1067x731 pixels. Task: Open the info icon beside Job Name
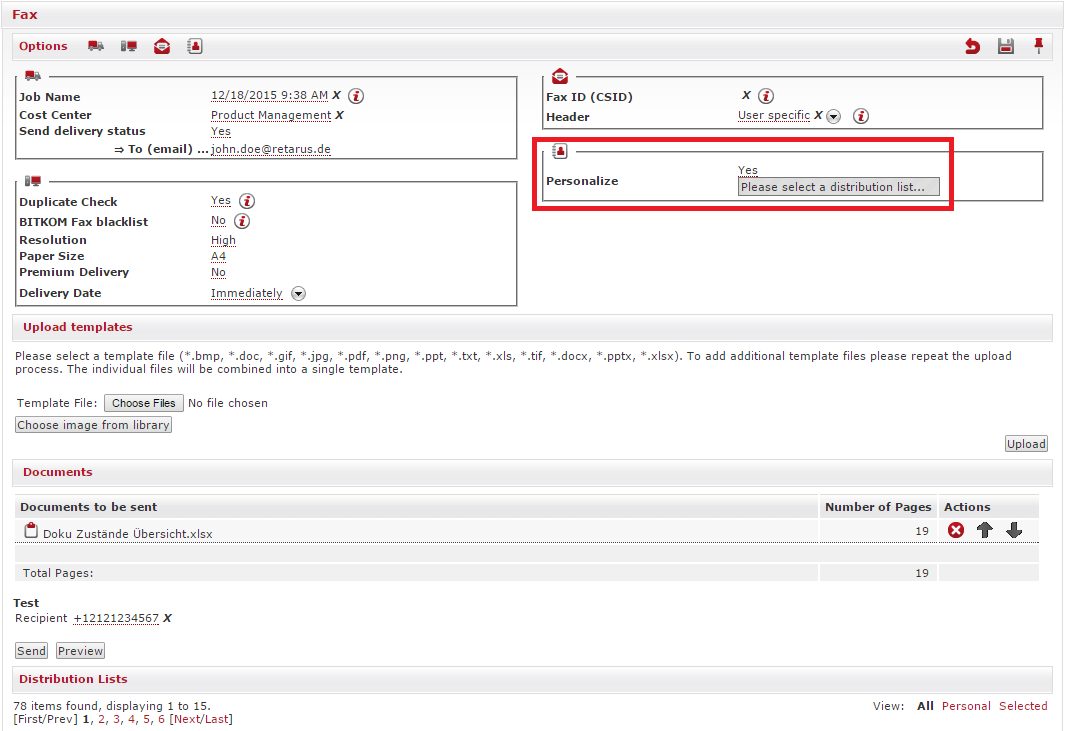click(356, 96)
